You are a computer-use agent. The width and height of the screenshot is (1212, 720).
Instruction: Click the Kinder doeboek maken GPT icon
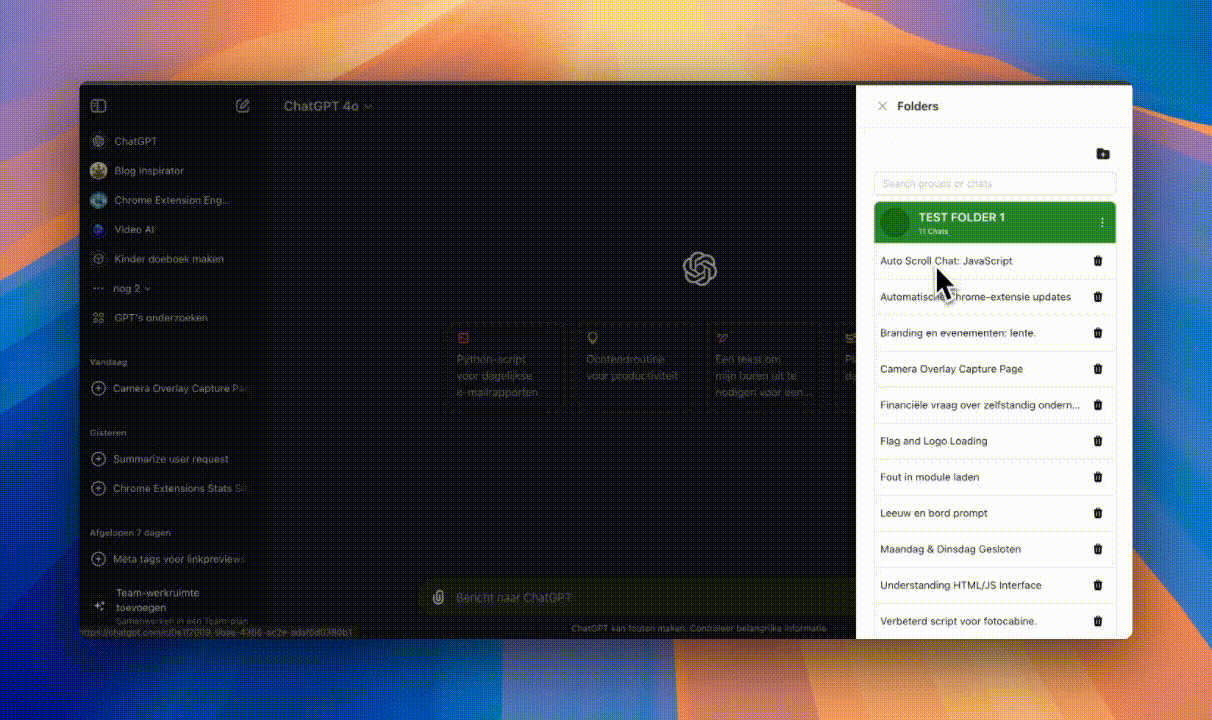pyautogui.click(x=98, y=258)
